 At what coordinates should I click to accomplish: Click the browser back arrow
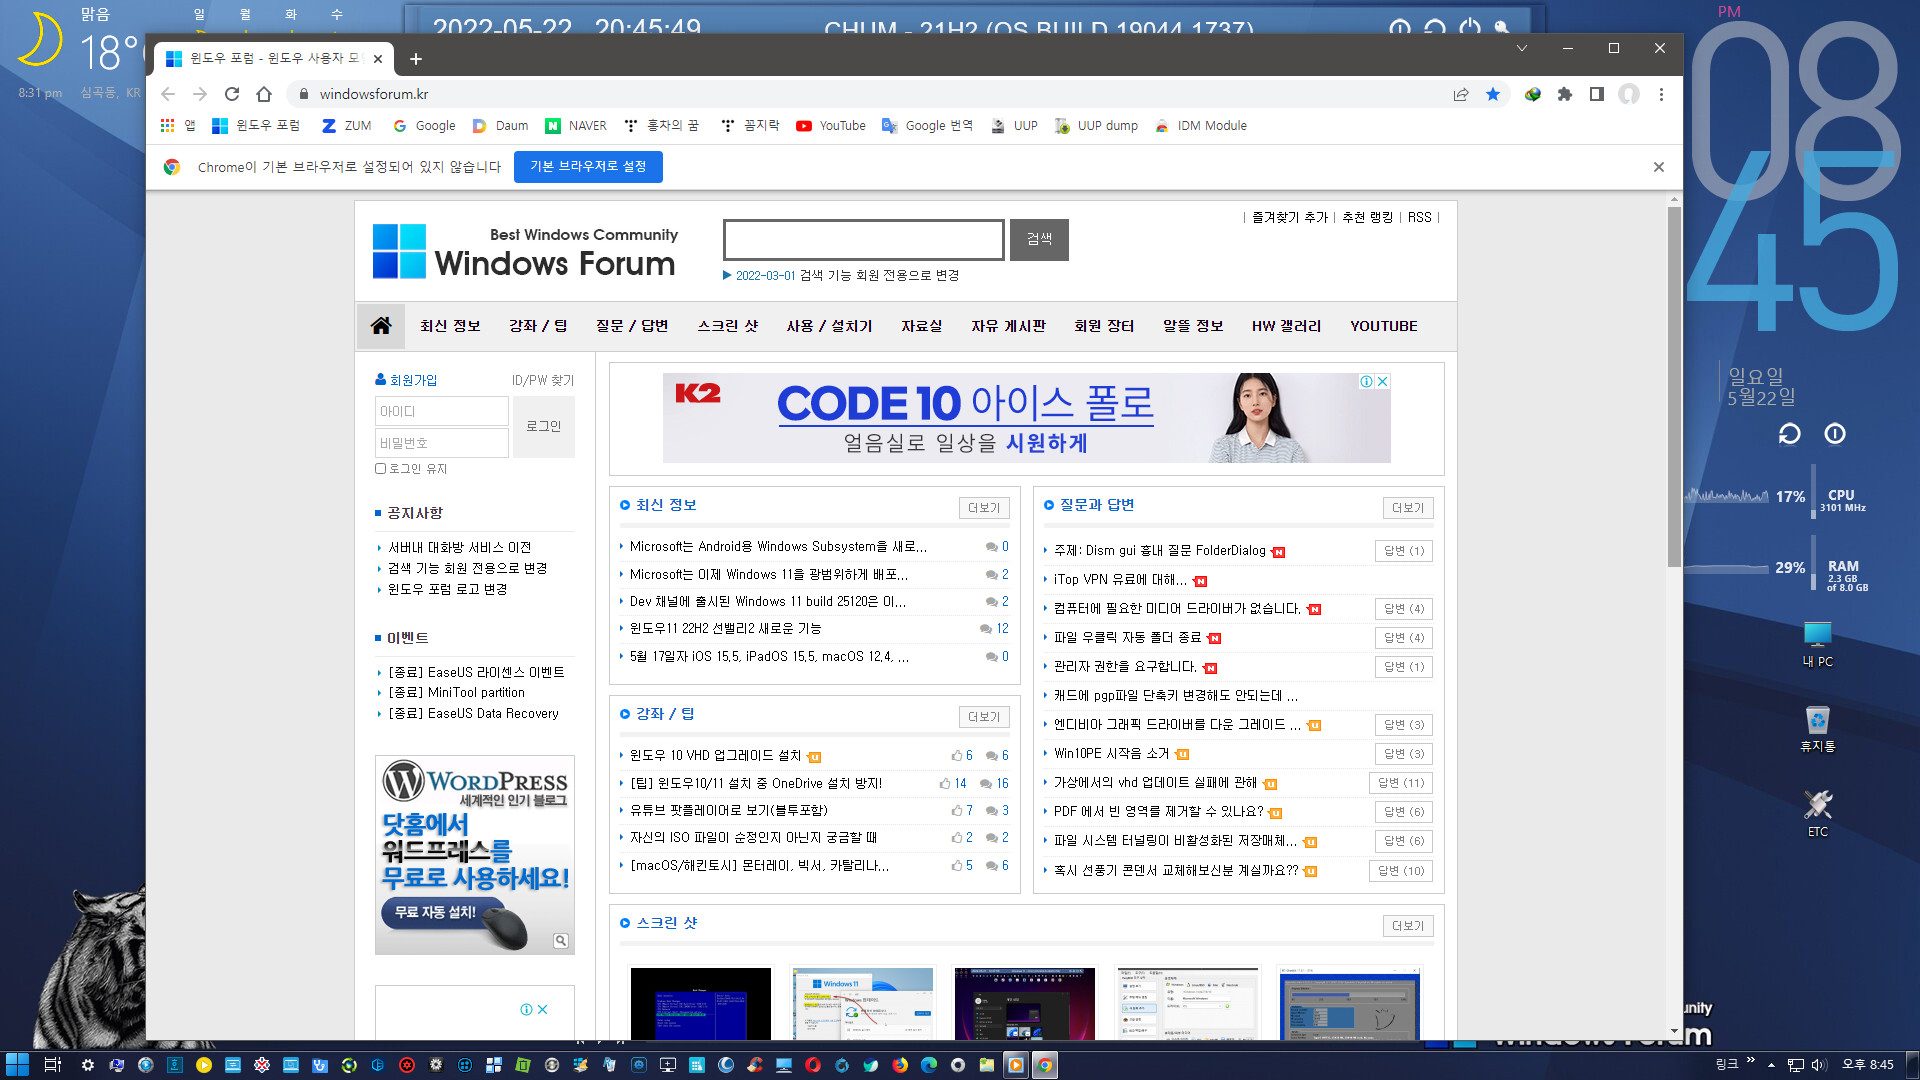pyautogui.click(x=168, y=94)
